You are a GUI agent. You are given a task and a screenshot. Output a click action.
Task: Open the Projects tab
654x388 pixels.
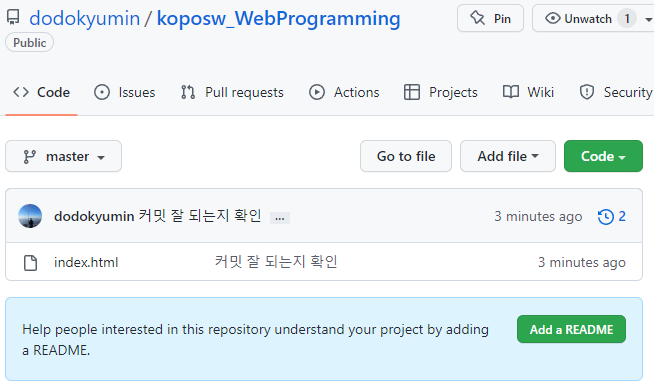(440, 92)
